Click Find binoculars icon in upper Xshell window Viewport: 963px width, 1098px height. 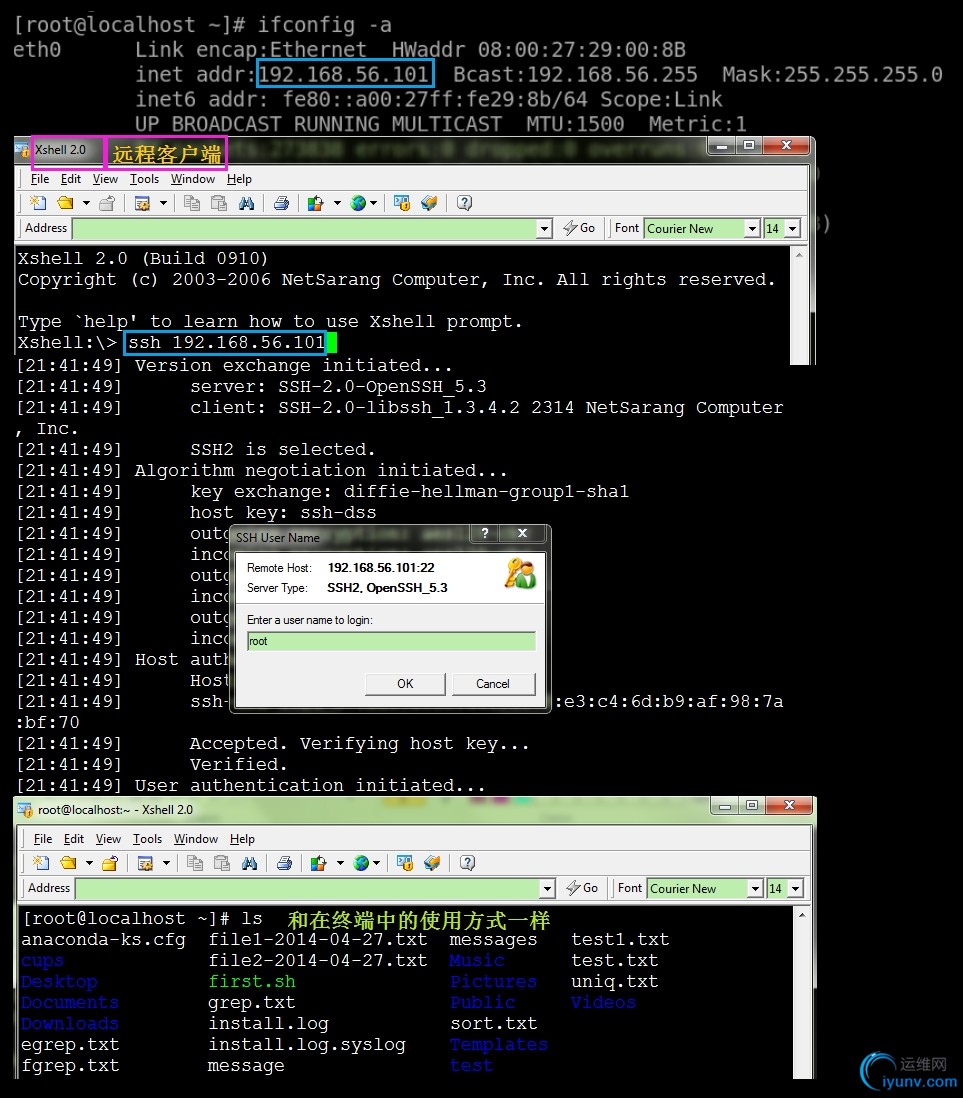(246, 203)
